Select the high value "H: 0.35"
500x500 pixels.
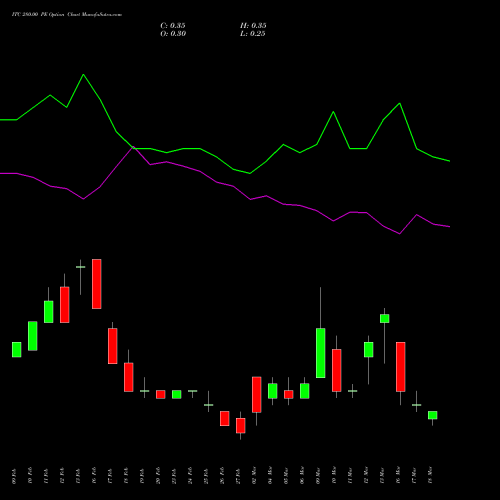[x=253, y=26]
